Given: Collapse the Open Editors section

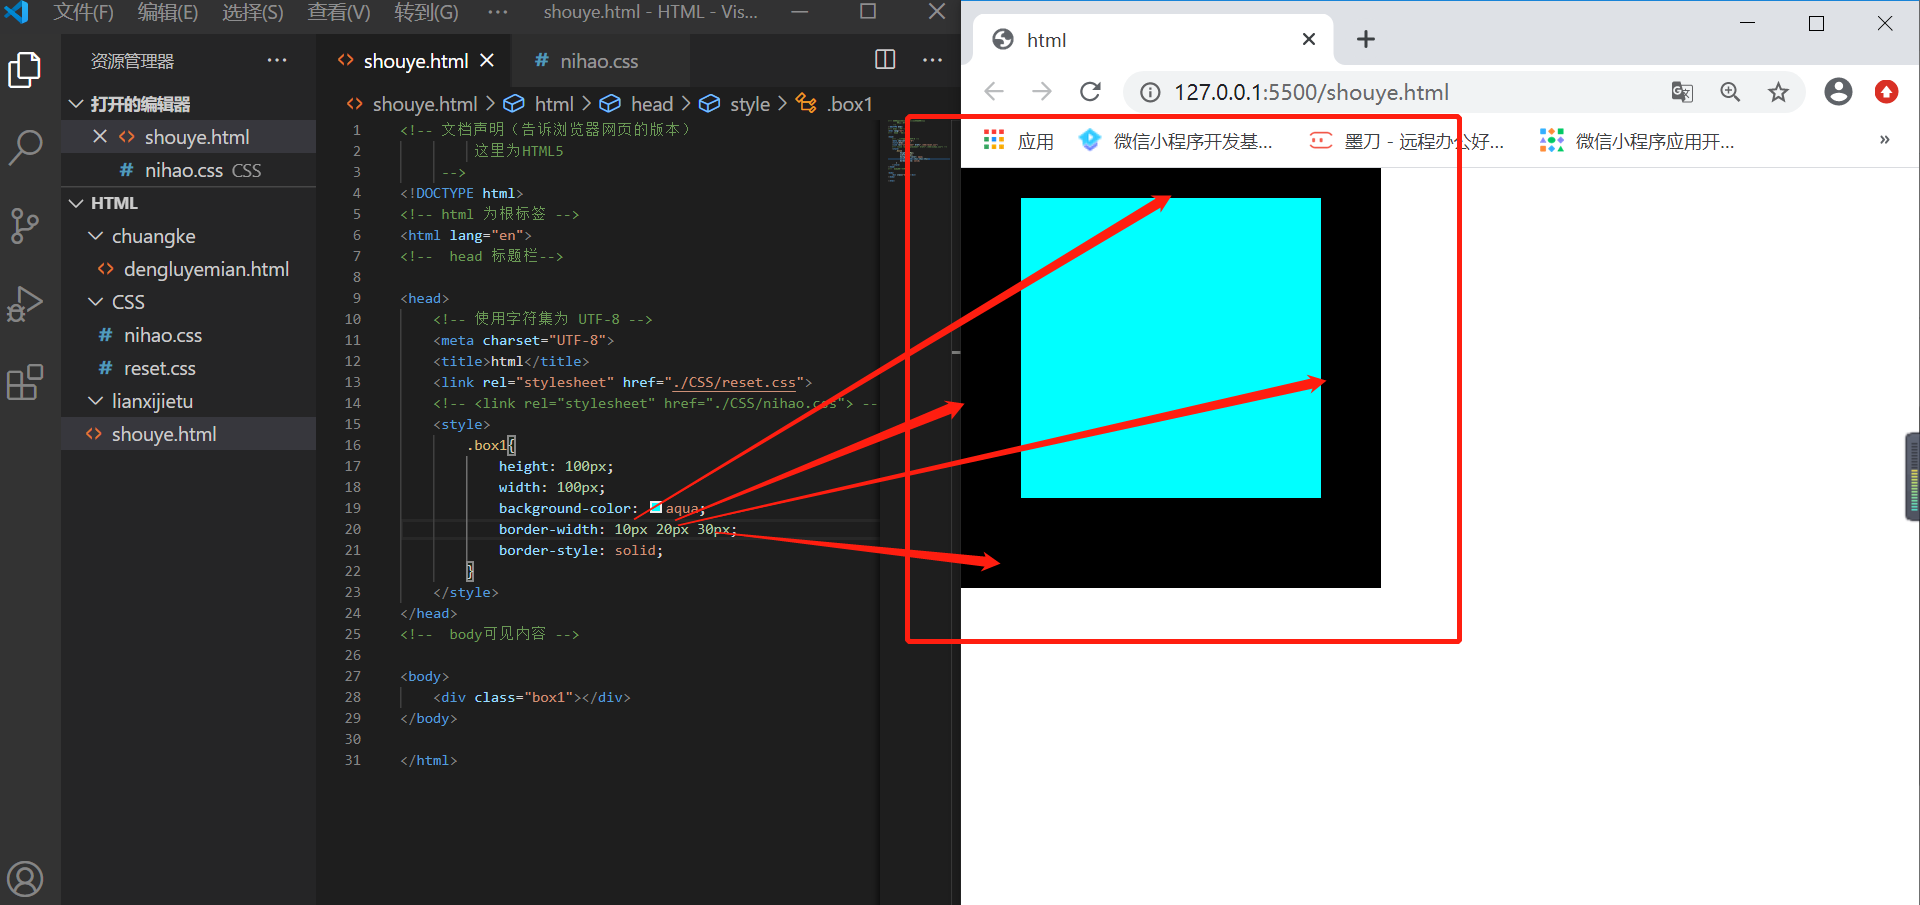Looking at the screenshot, I should [76, 104].
